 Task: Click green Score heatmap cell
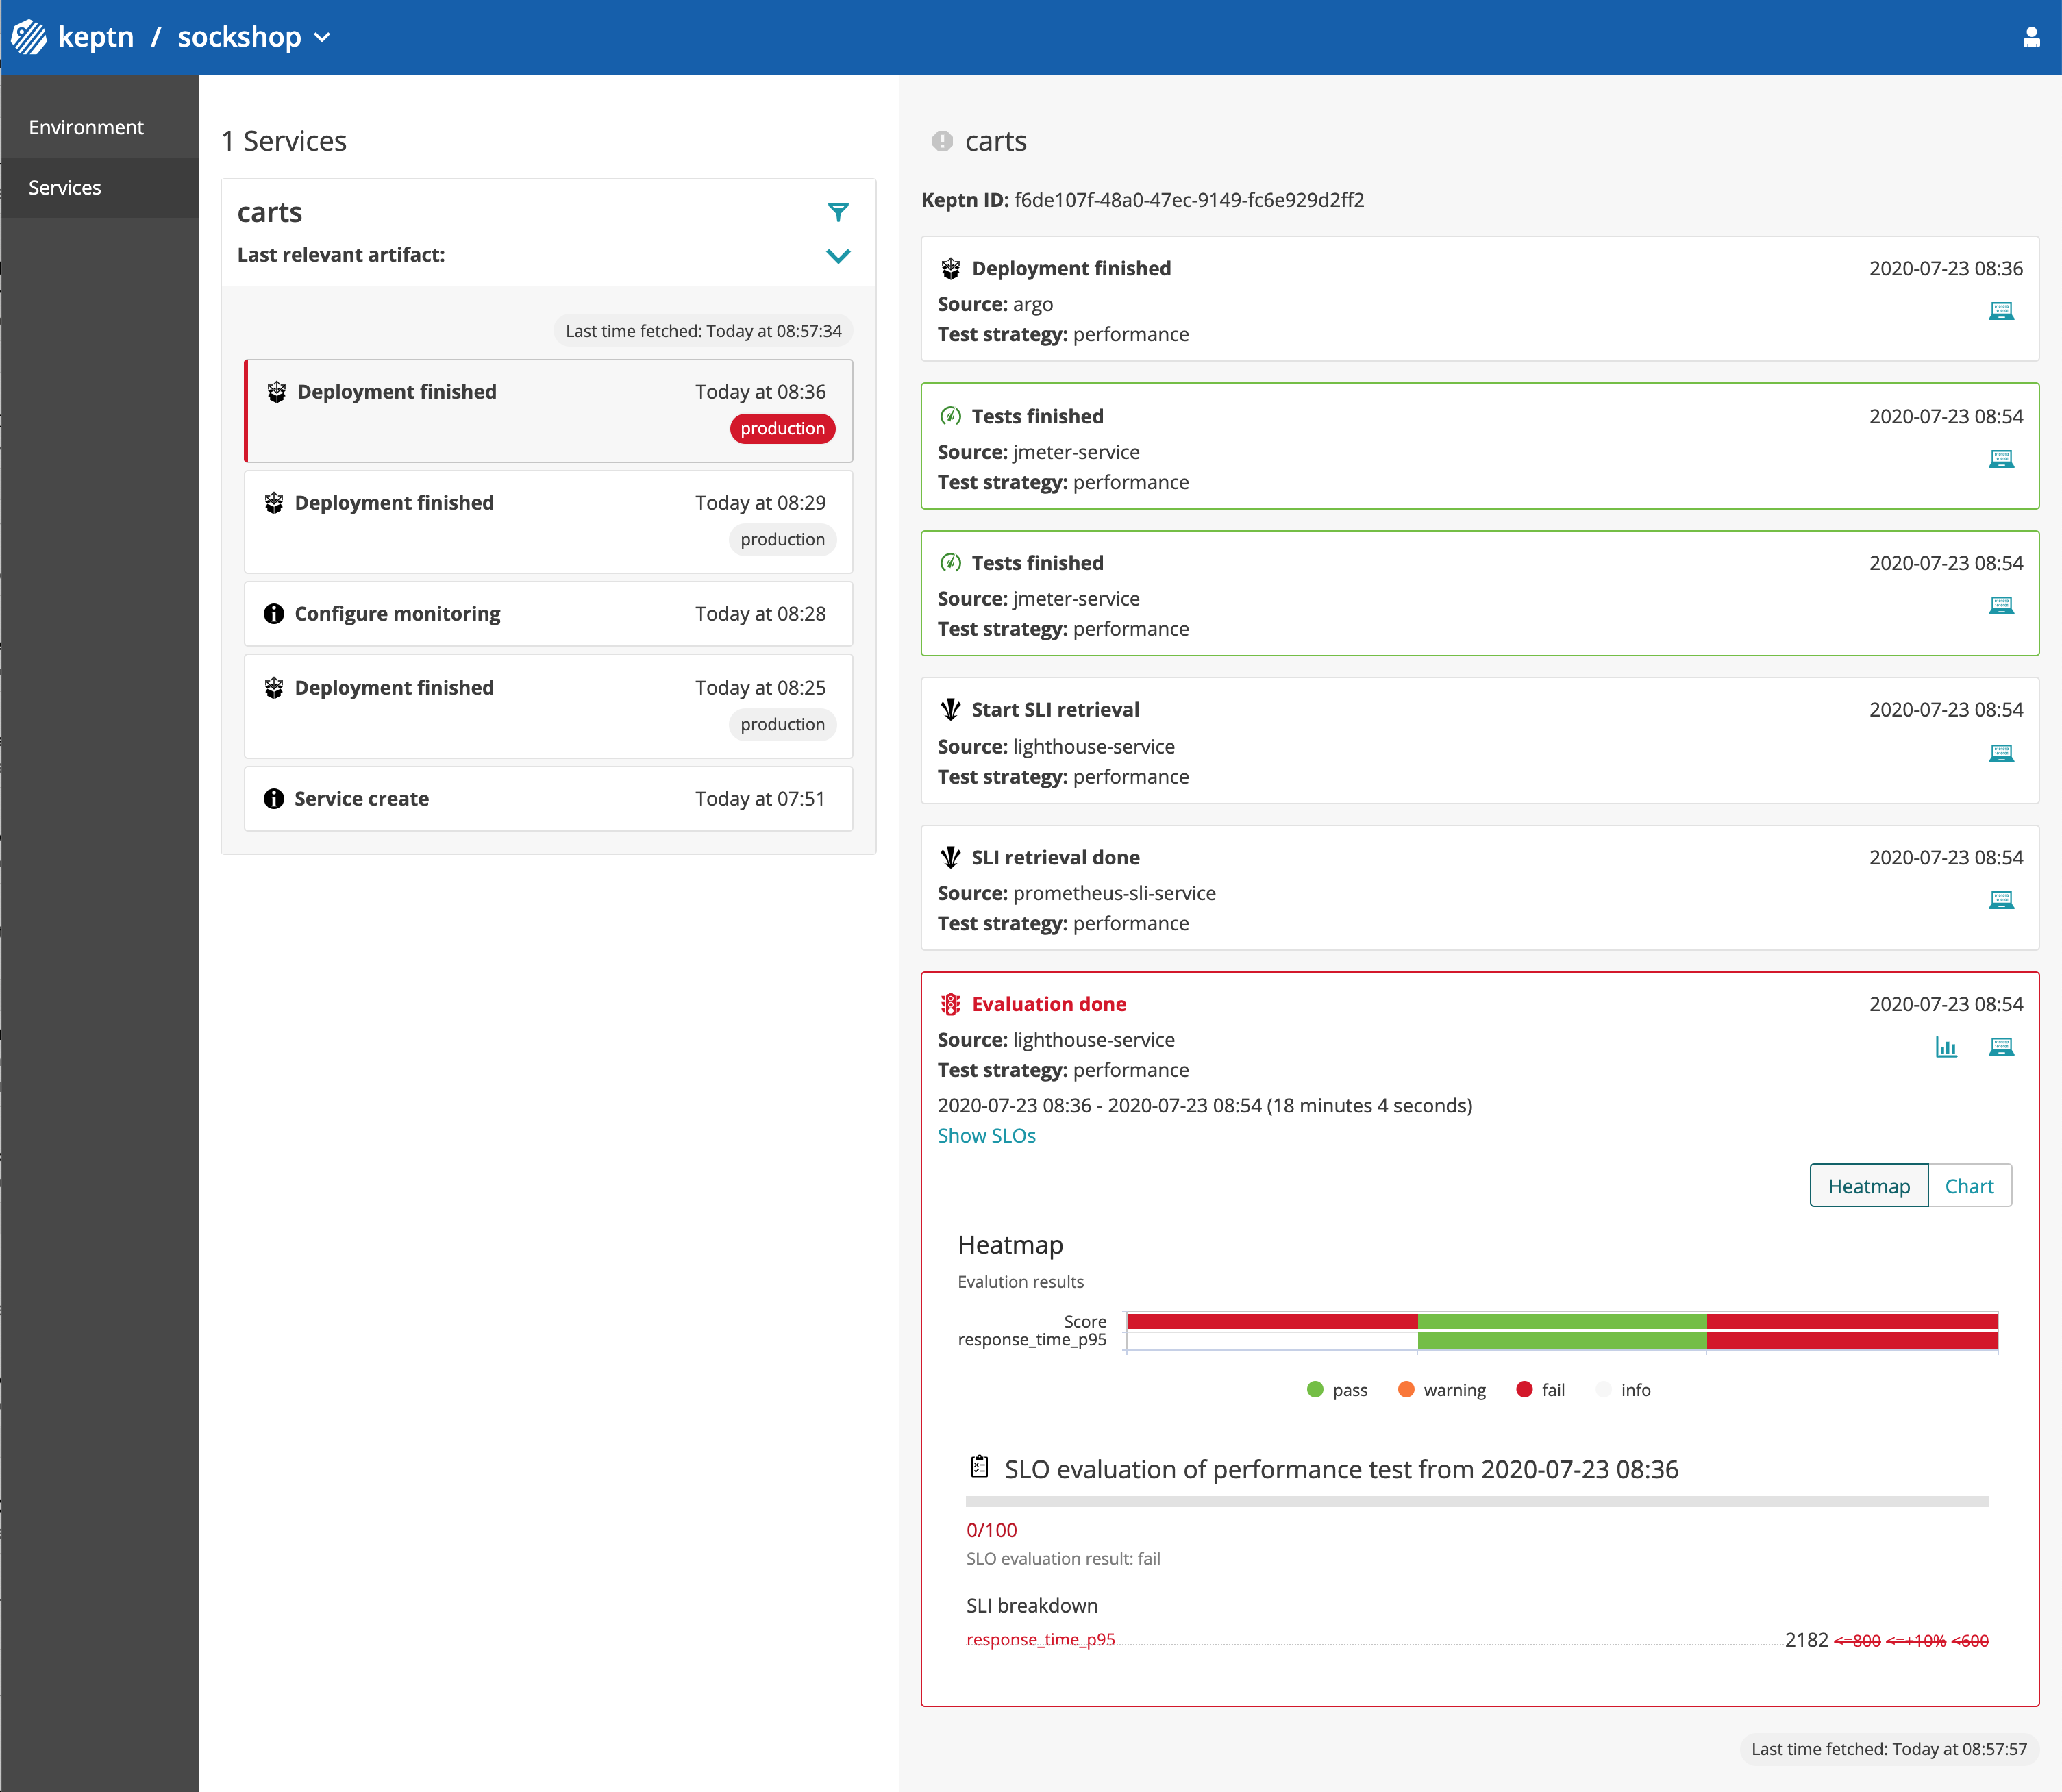click(x=1562, y=1321)
